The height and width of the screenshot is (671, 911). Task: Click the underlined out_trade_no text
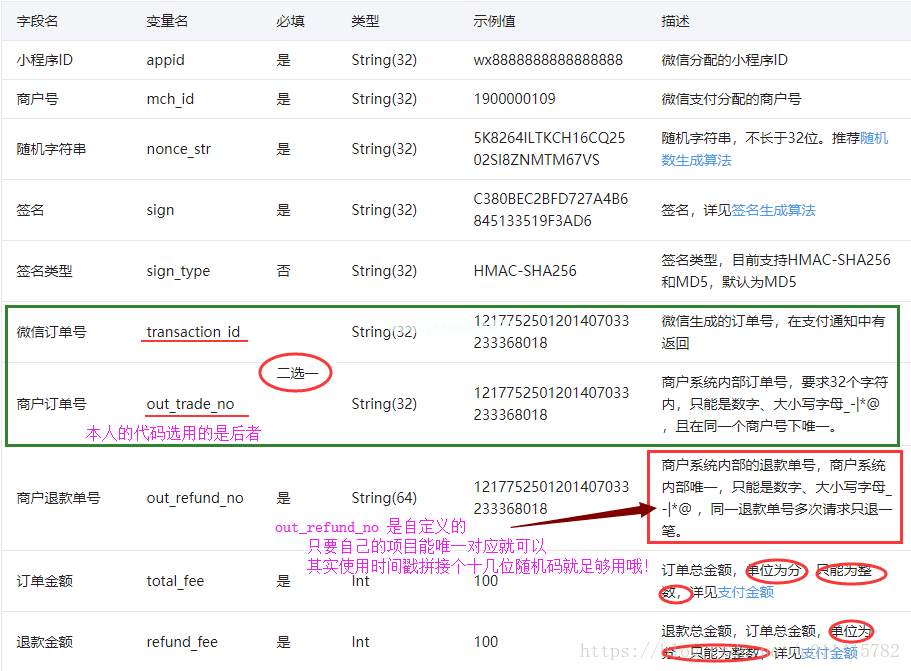pyautogui.click(x=190, y=403)
